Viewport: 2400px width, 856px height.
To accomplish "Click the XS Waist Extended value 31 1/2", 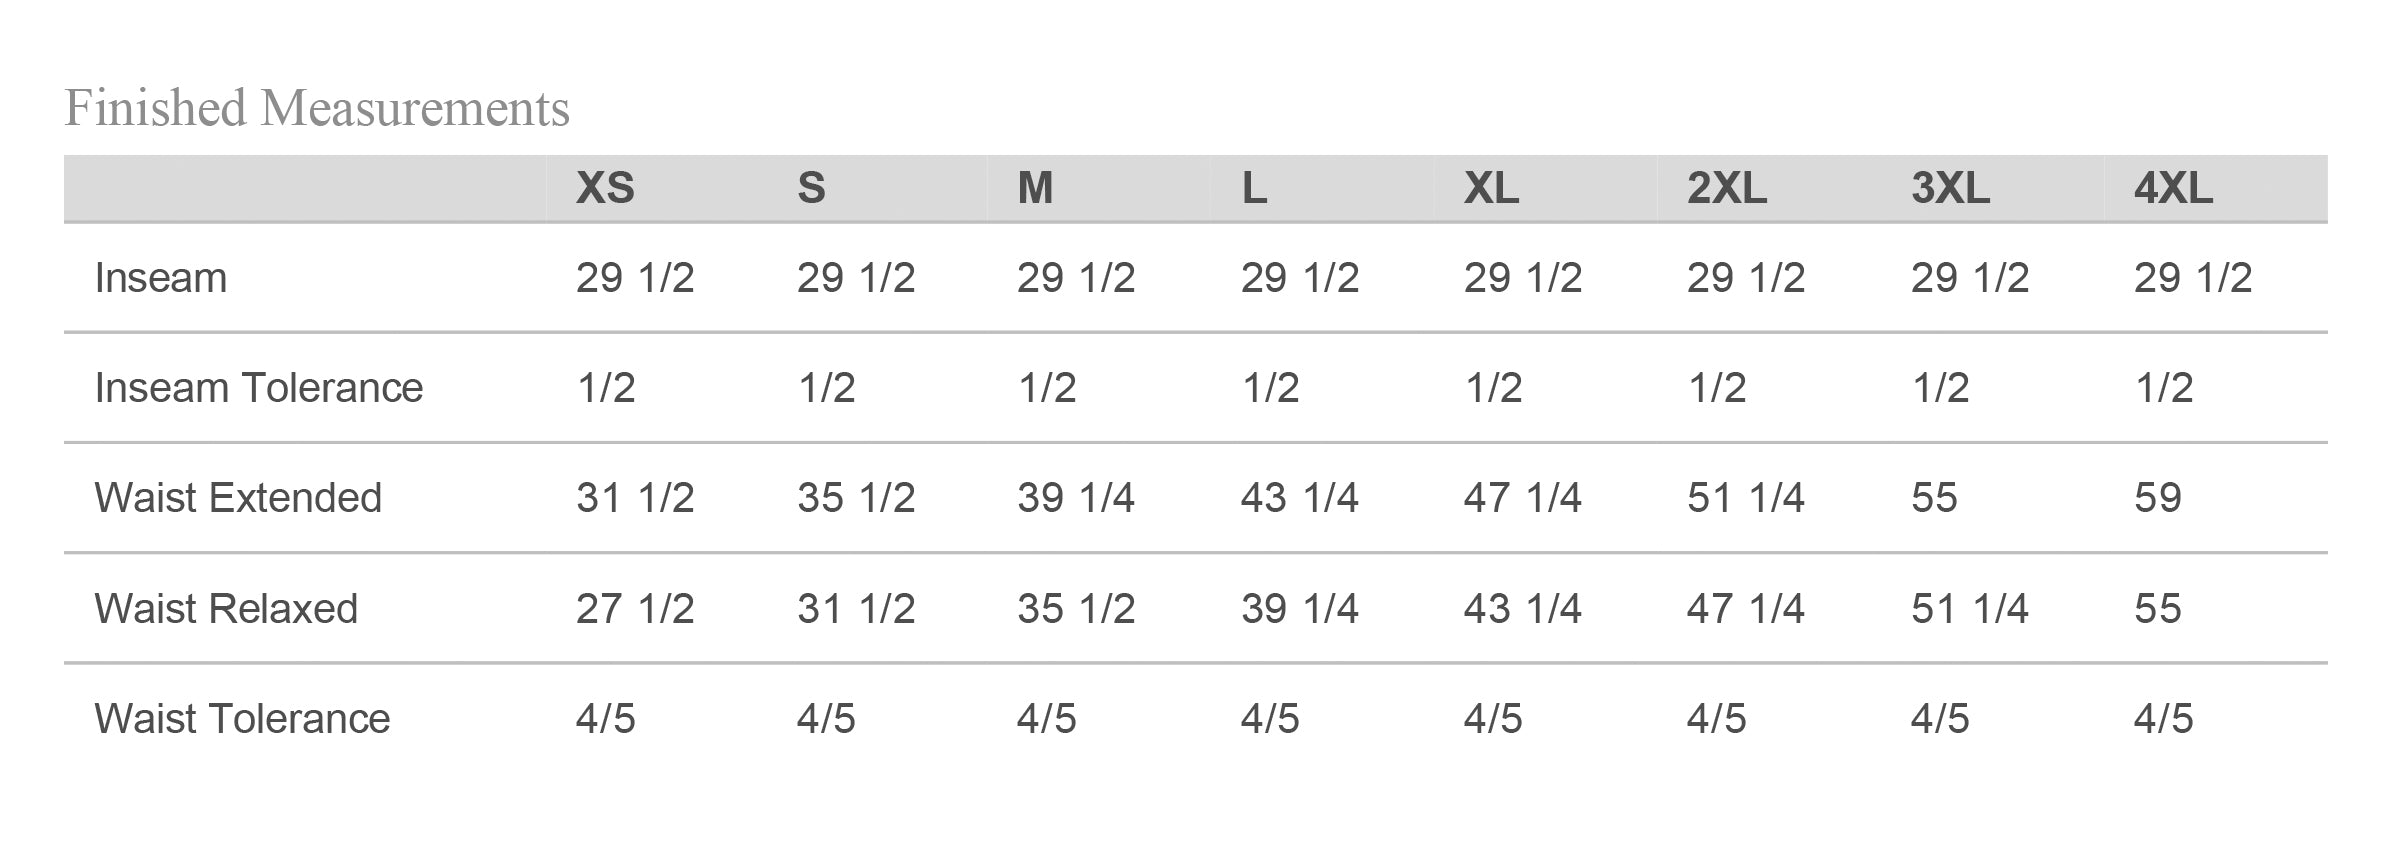I will click(635, 498).
